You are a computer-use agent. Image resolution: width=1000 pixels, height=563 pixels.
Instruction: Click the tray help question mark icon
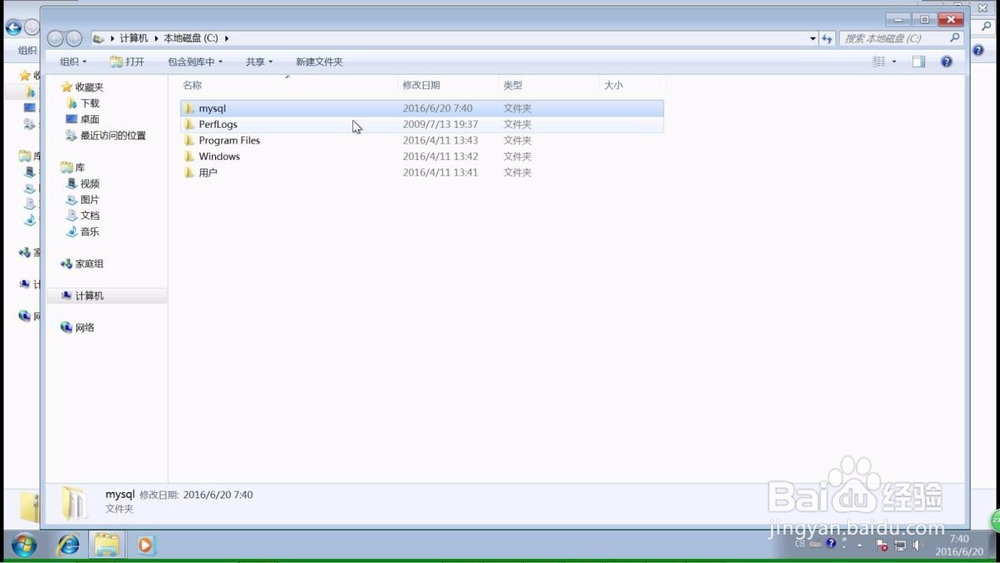point(831,543)
